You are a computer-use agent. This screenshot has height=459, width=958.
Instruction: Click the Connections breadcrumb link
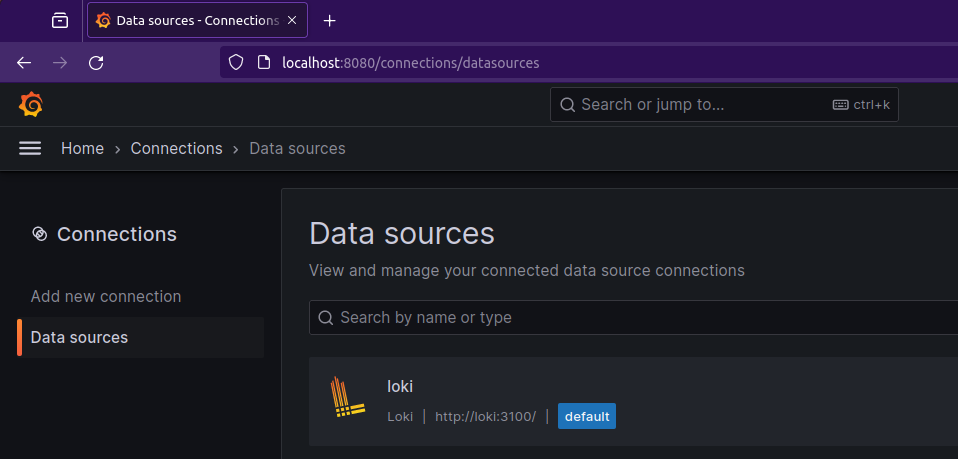176,148
